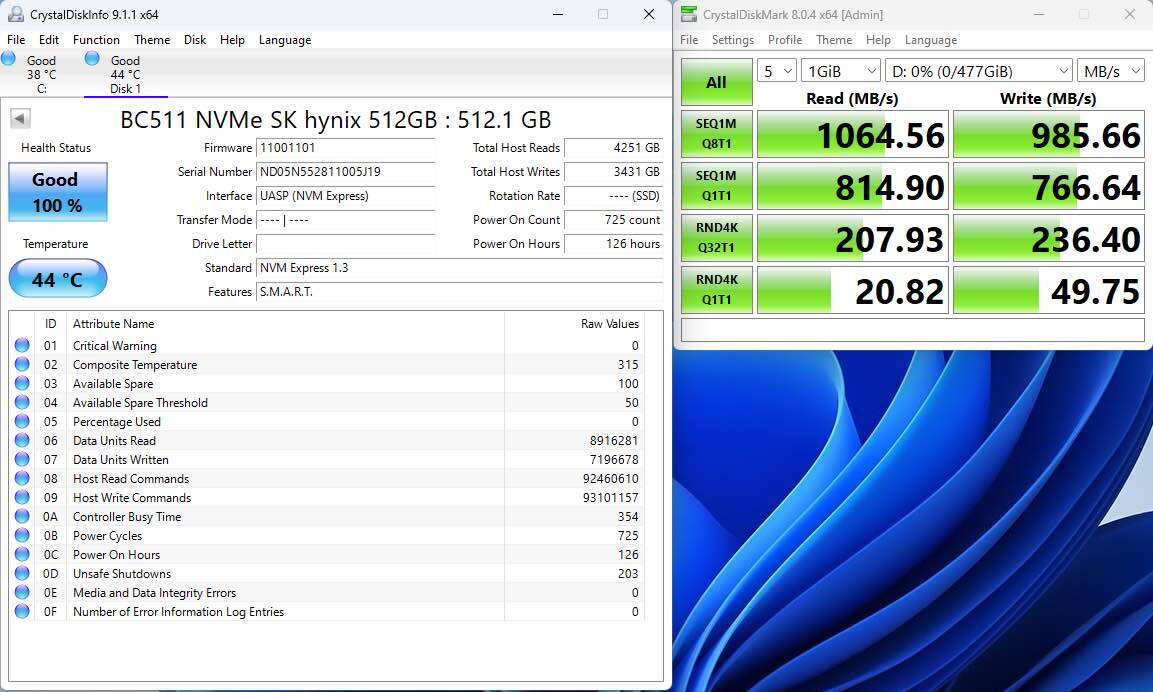Open Language menu in CrystalDiskInfo
The height and width of the screenshot is (692, 1153).
285,40
